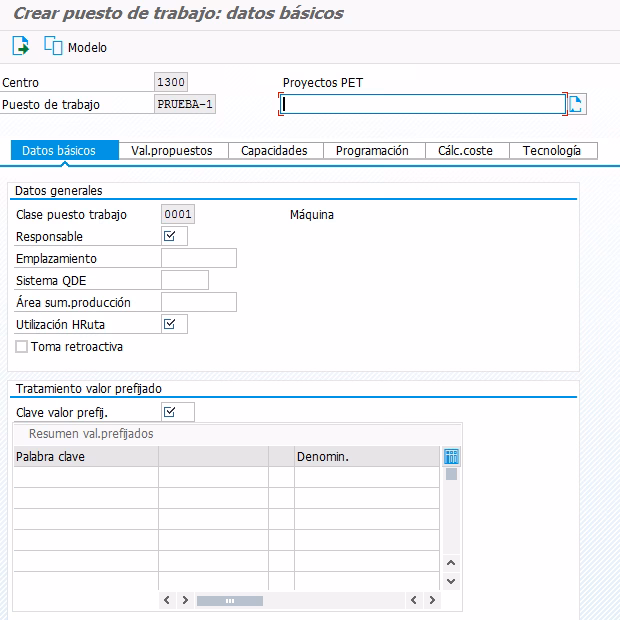Click the far-right left scroll arrow
The image size is (620, 620).
click(414, 600)
